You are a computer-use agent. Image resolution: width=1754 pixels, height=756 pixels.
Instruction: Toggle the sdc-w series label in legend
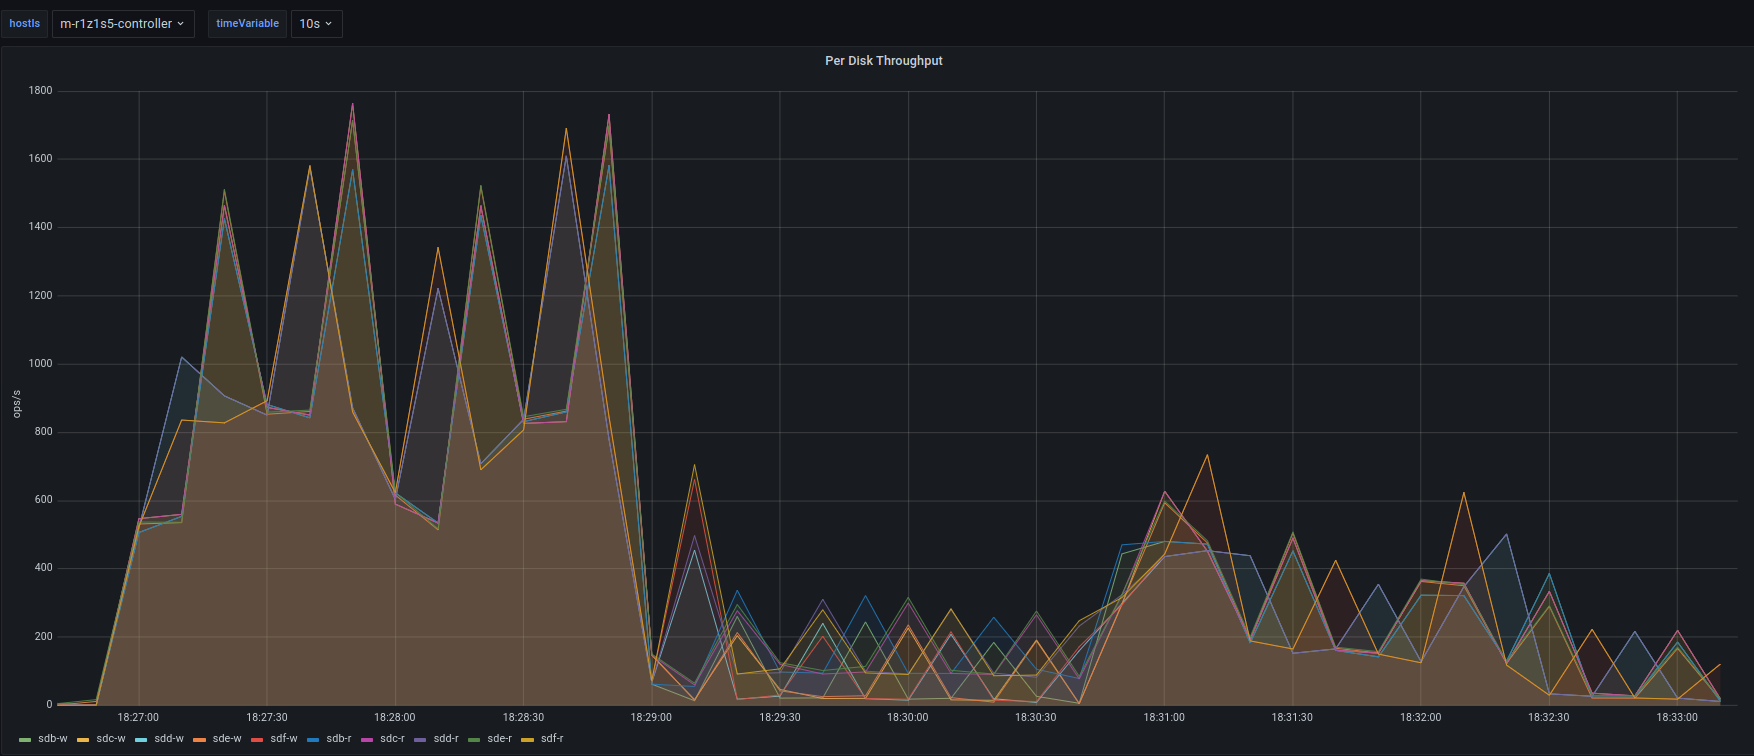point(111,739)
